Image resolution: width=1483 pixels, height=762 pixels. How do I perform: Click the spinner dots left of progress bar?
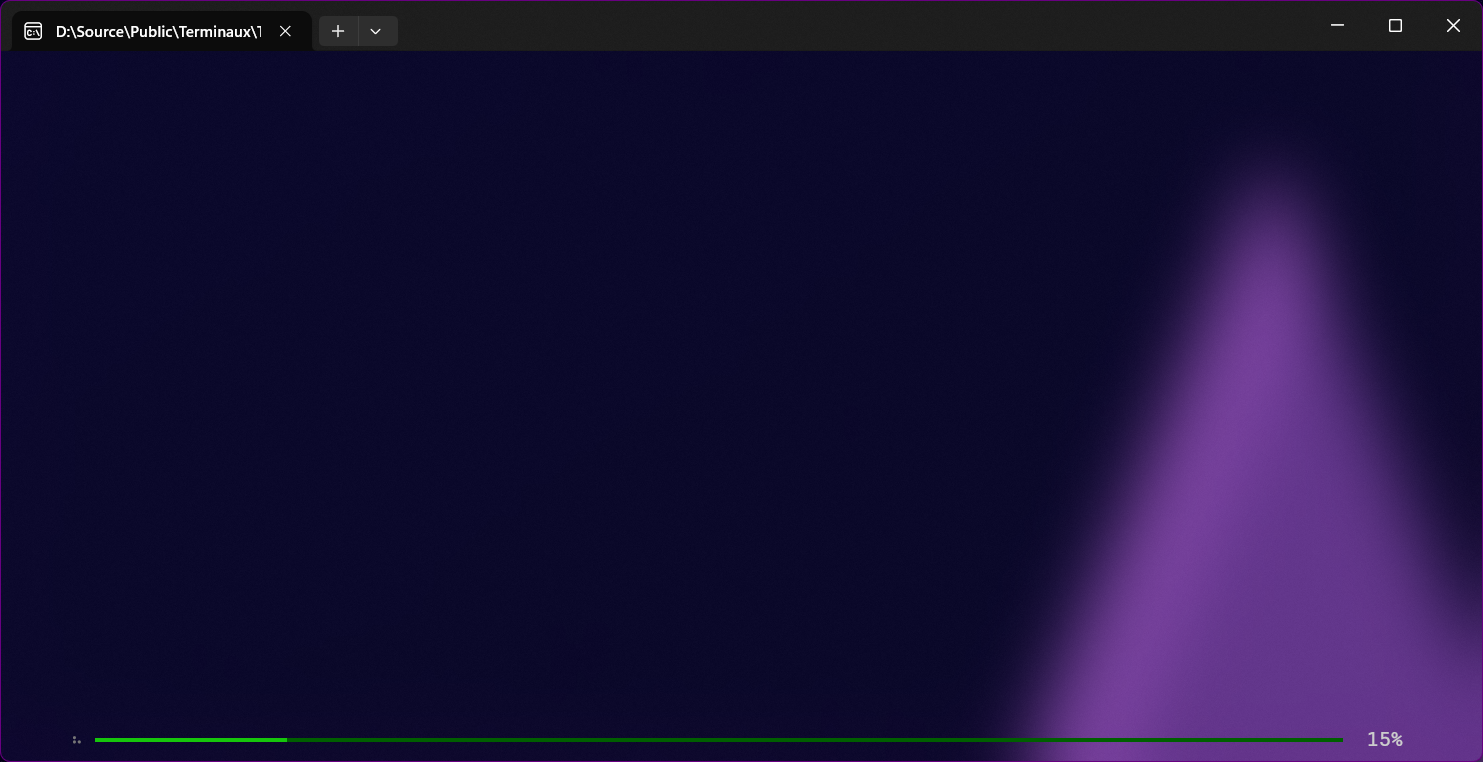(x=76, y=740)
